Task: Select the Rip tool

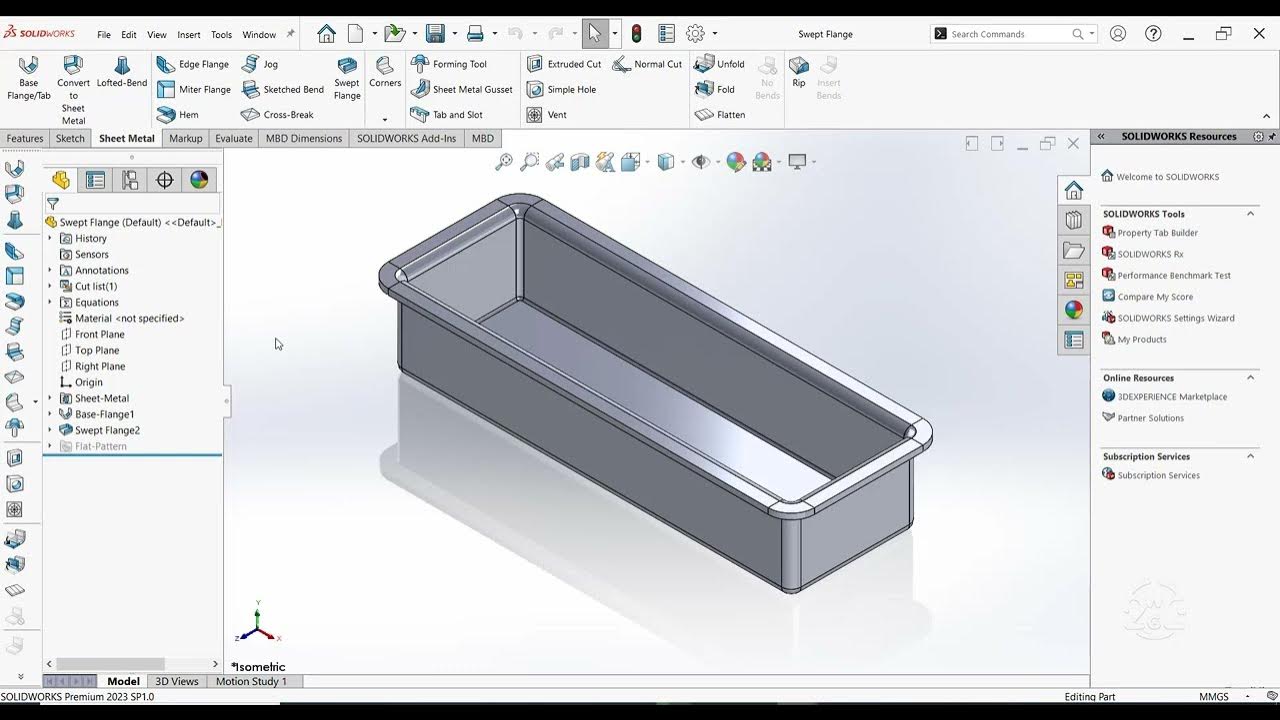Action: point(799,72)
